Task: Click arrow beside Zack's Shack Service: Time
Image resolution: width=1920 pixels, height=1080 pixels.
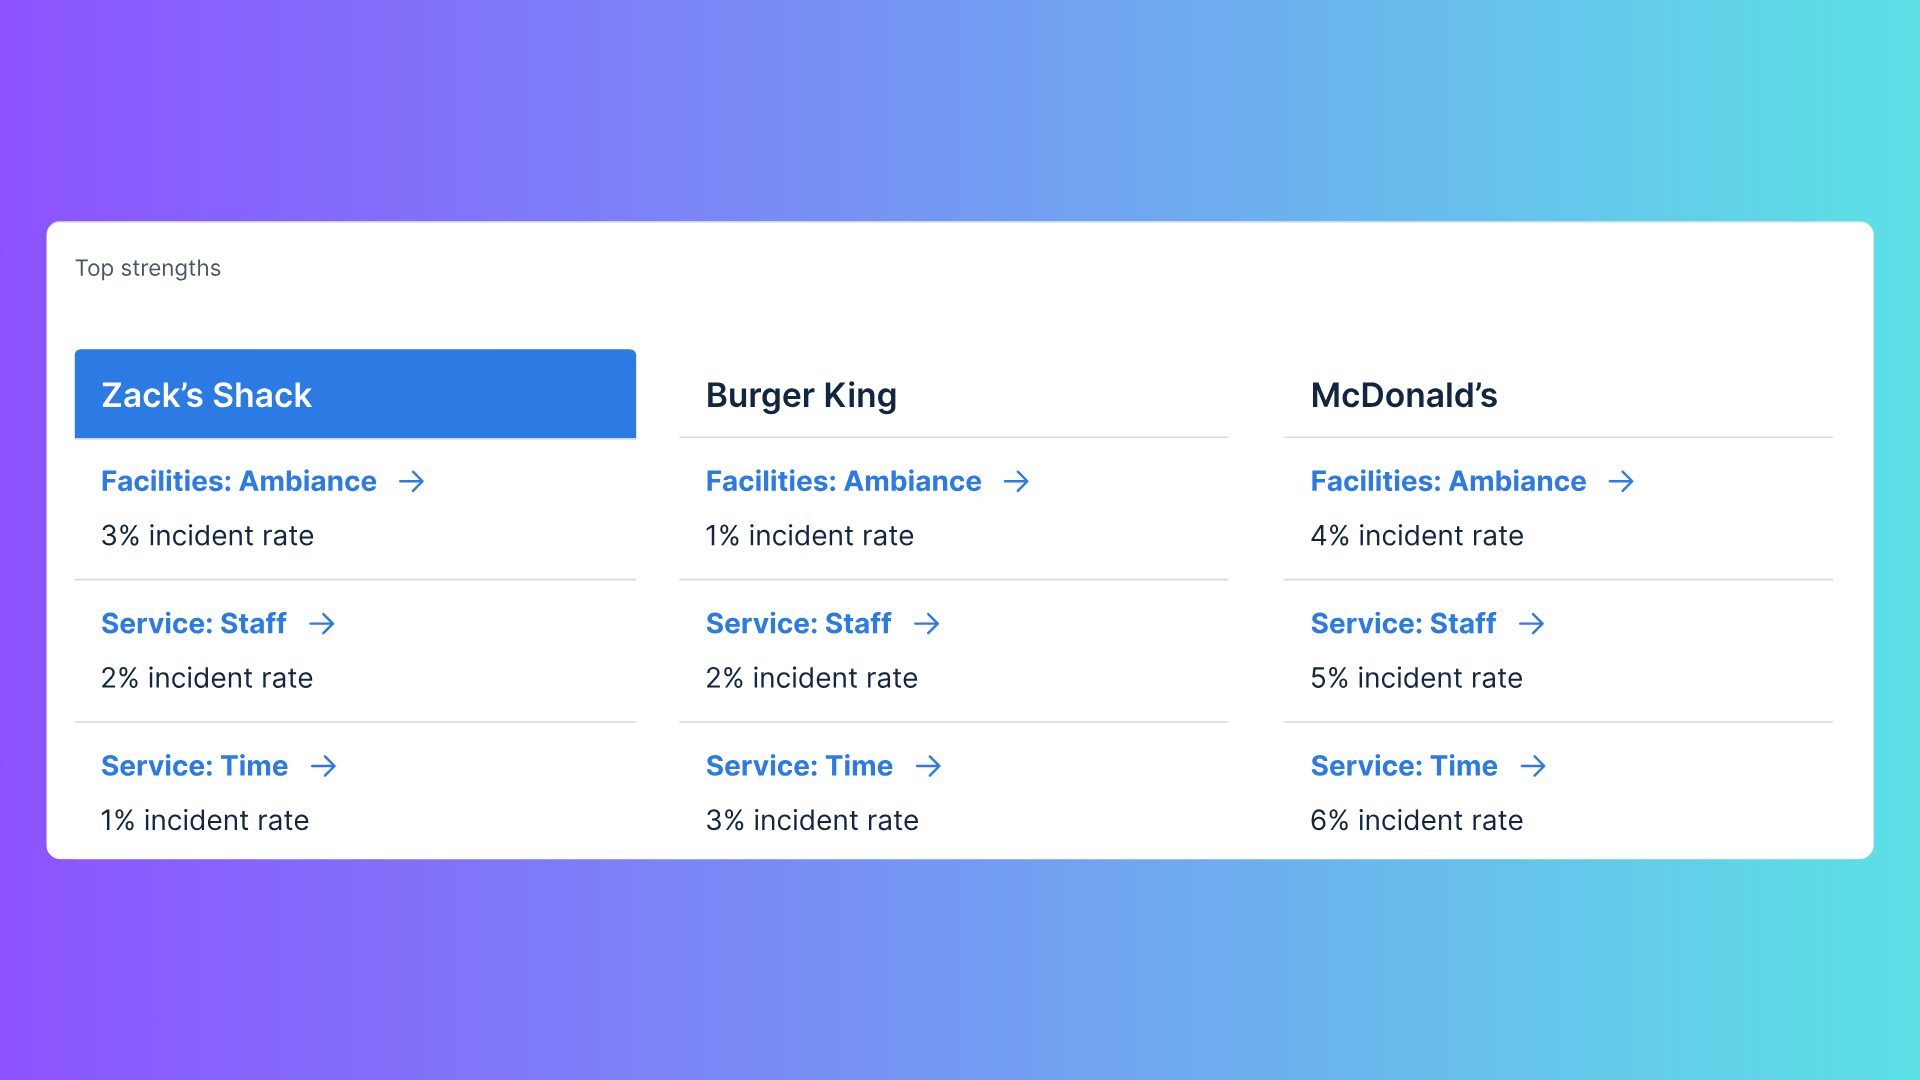Action: coord(323,766)
